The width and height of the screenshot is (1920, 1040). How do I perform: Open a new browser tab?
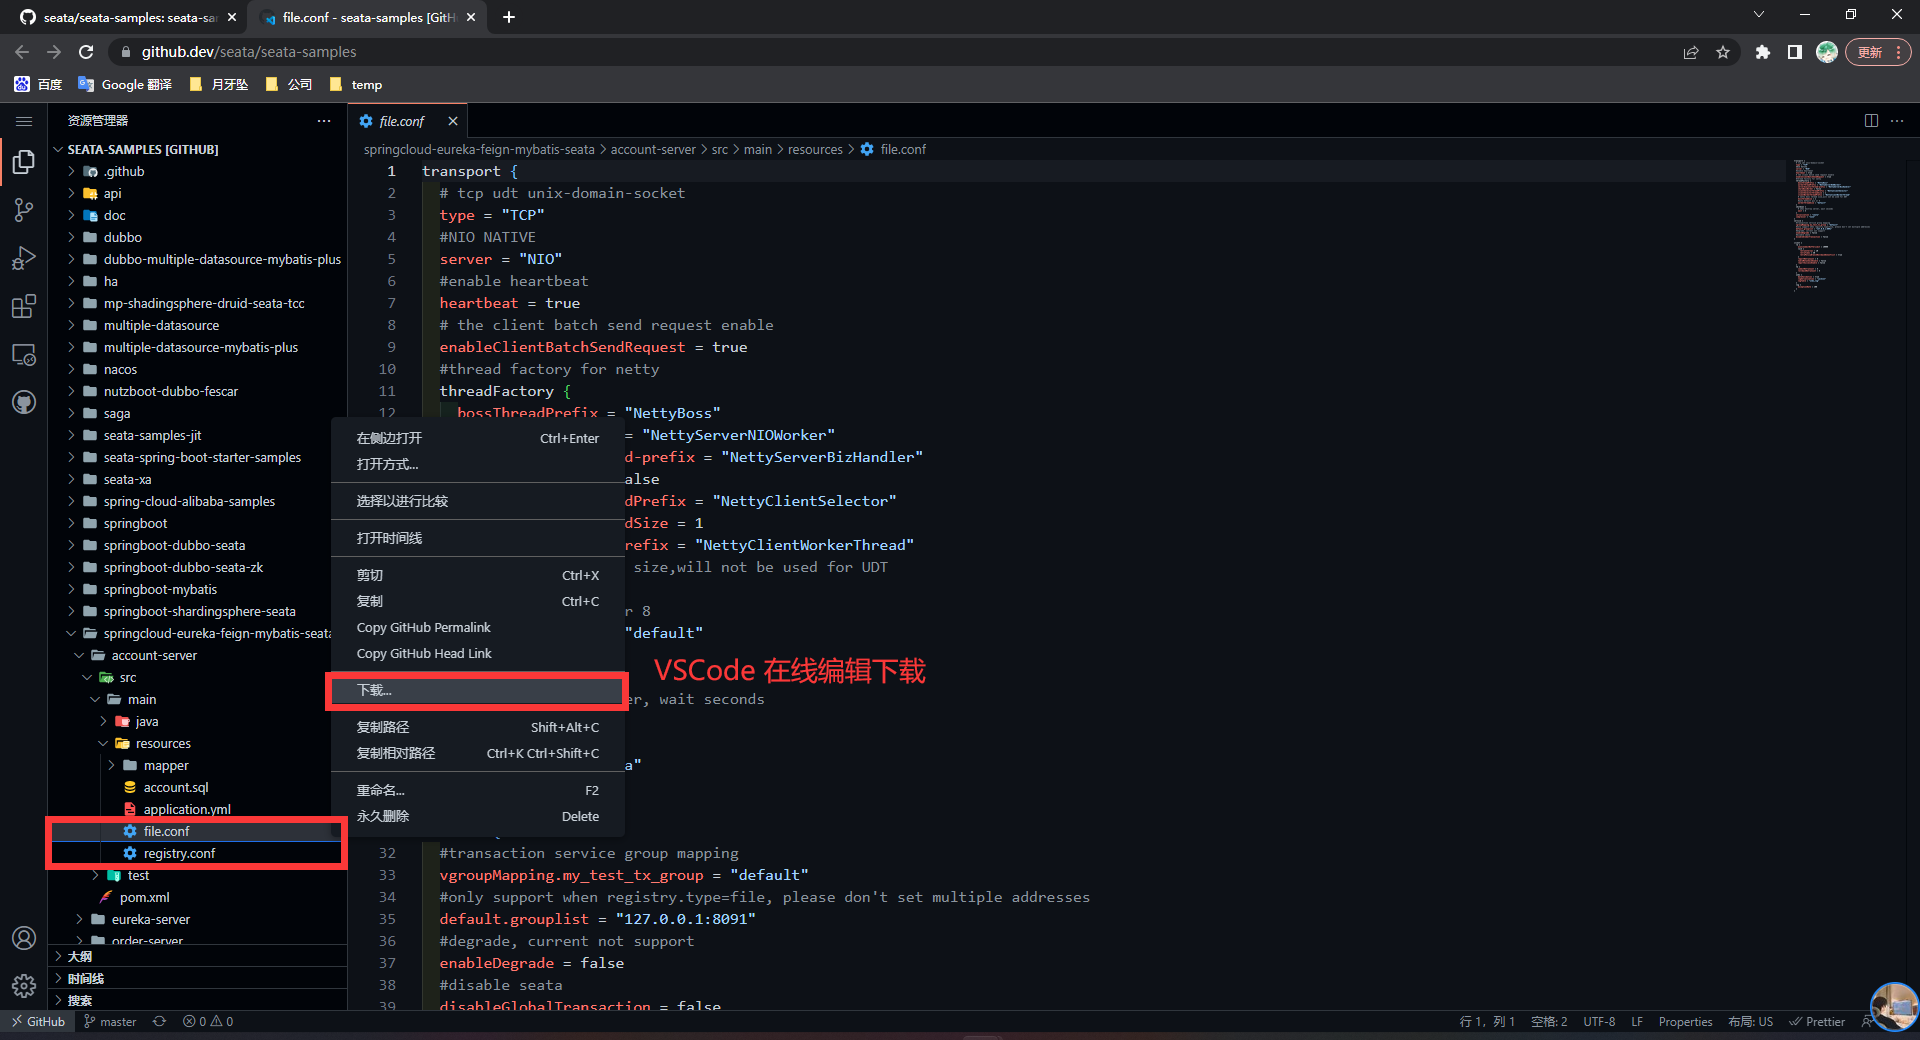coord(509,17)
